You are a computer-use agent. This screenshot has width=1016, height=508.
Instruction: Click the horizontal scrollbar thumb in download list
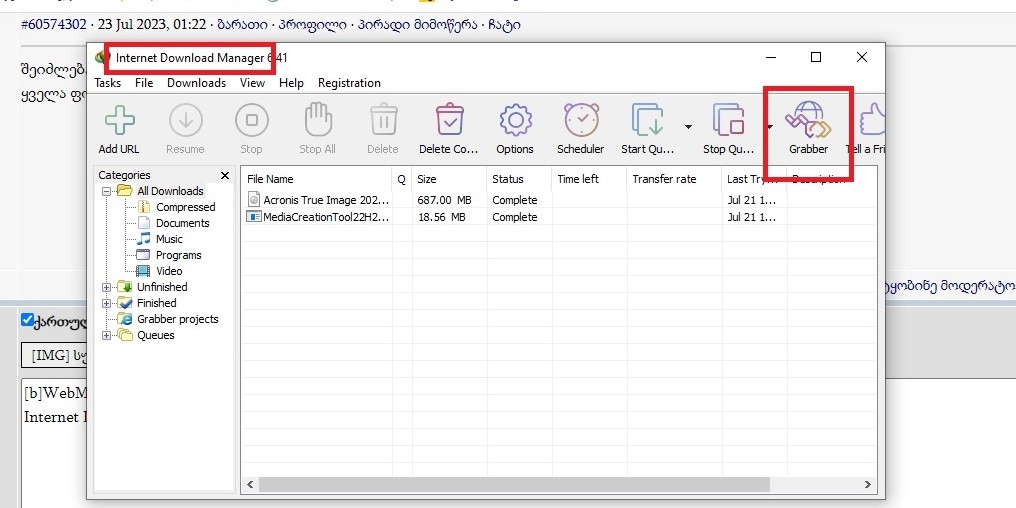coord(514,485)
